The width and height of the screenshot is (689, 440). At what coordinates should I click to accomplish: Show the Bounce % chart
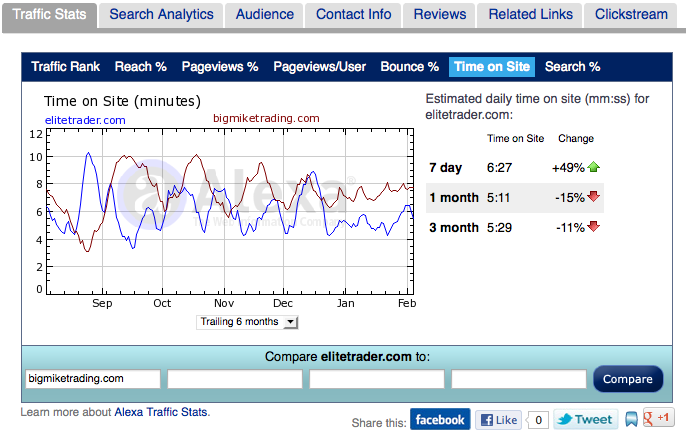[410, 67]
